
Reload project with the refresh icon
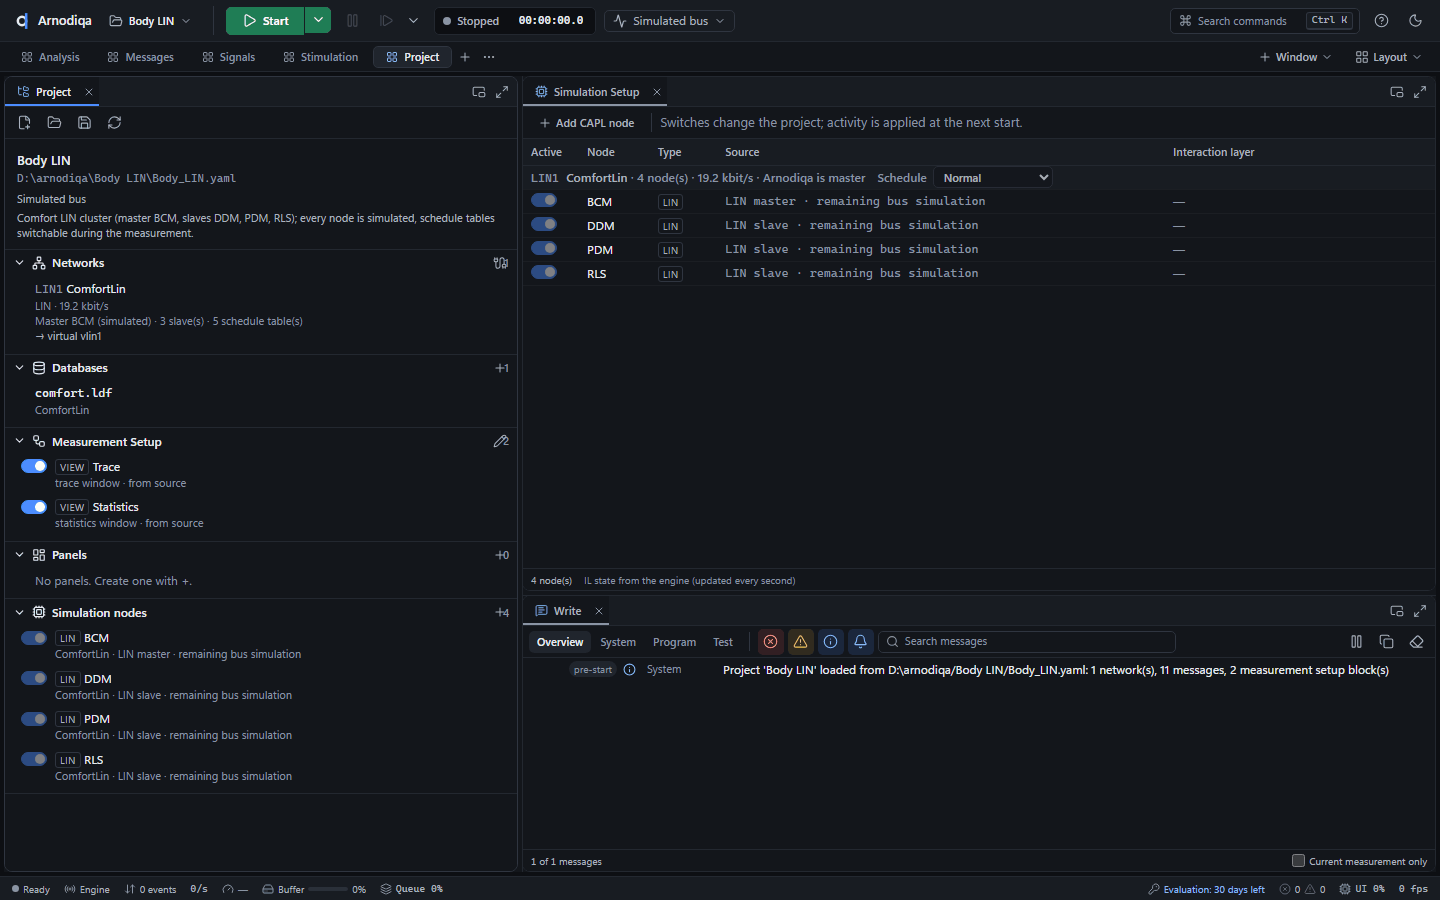click(115, 123)
